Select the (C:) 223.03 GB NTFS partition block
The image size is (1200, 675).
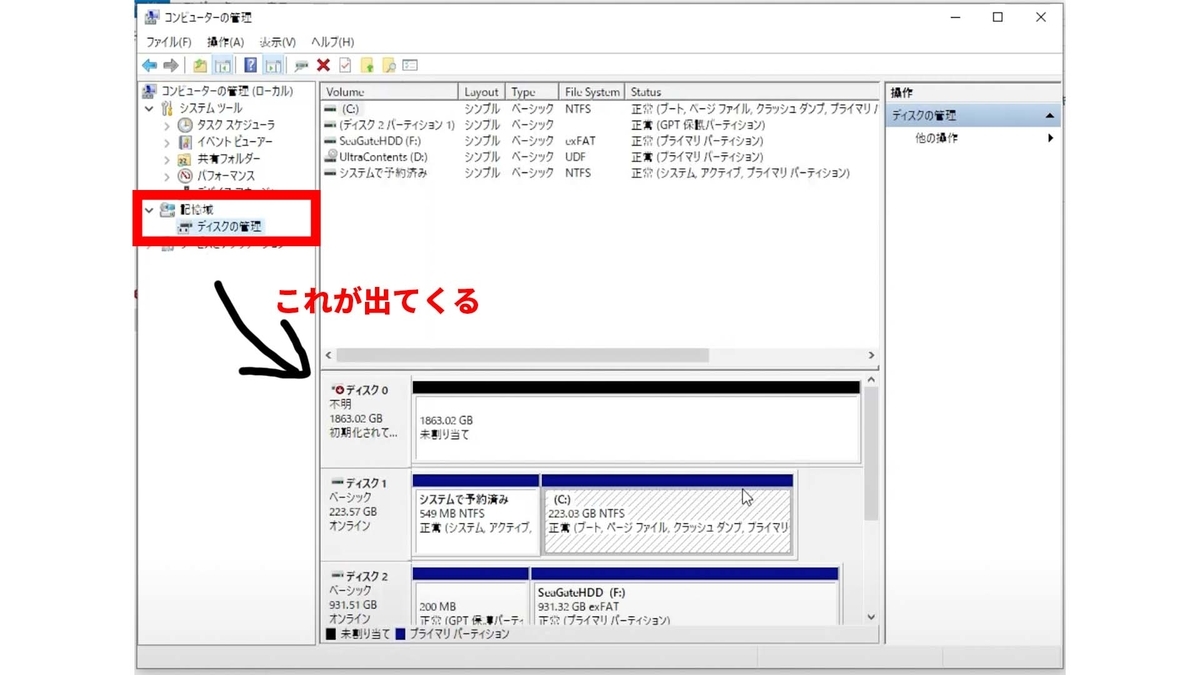pos(667,514)
